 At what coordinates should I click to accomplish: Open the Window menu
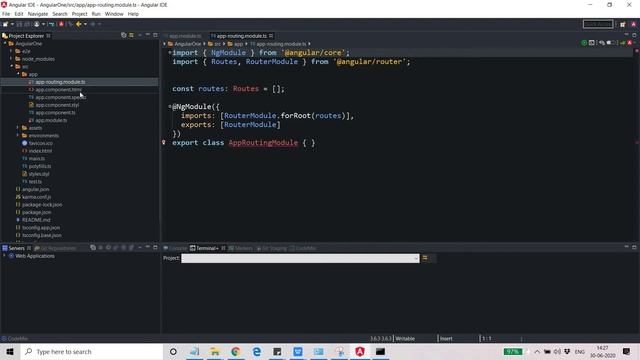pyautogui.click(x=114, y=14)
